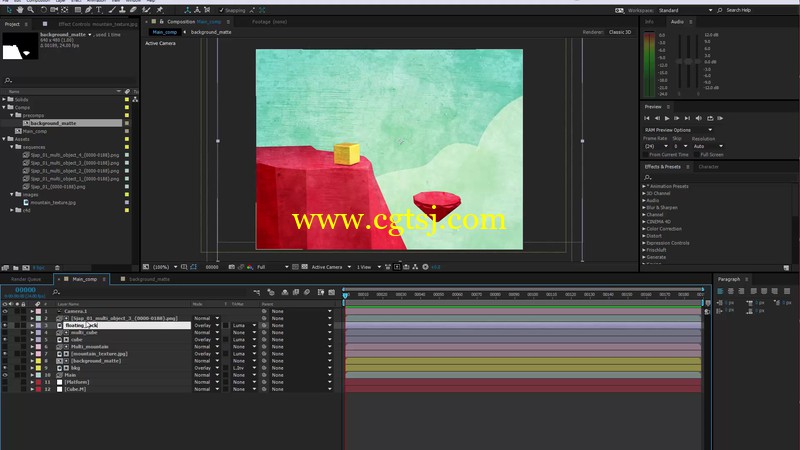800x450 pixels.
Task: Select the Pan Behind anchor tool
Action: pos(64,10)
